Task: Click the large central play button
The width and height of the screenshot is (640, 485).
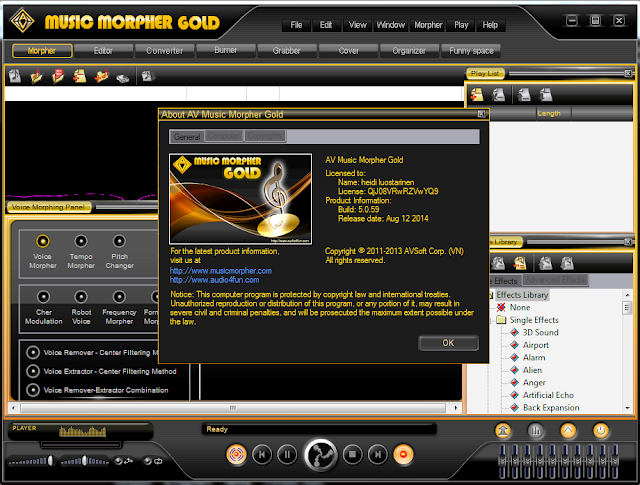Action: [x=321, y=455]
